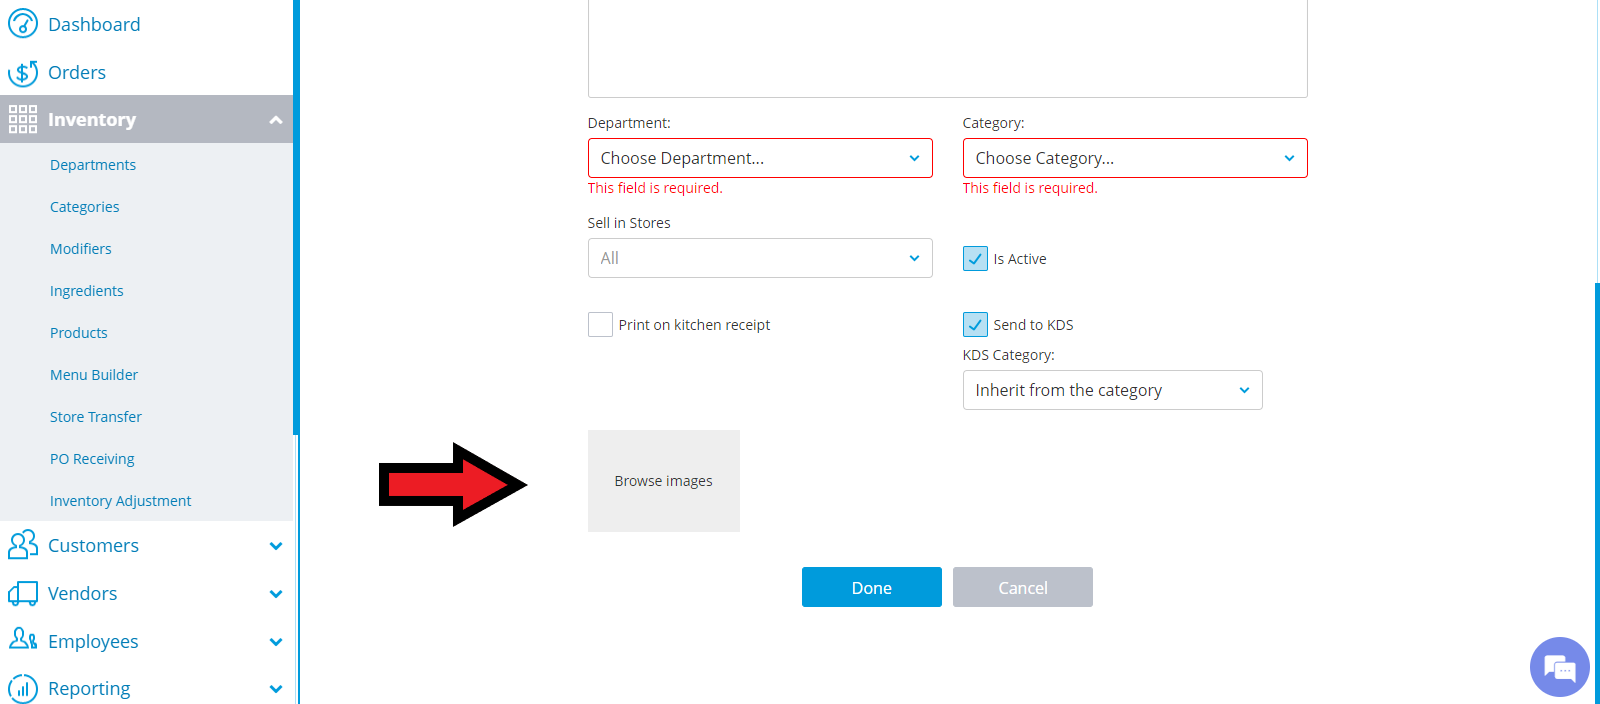This screenshot has width=1600, height=704.
Task: Click the Cancel button
Action: point(1023,587)
